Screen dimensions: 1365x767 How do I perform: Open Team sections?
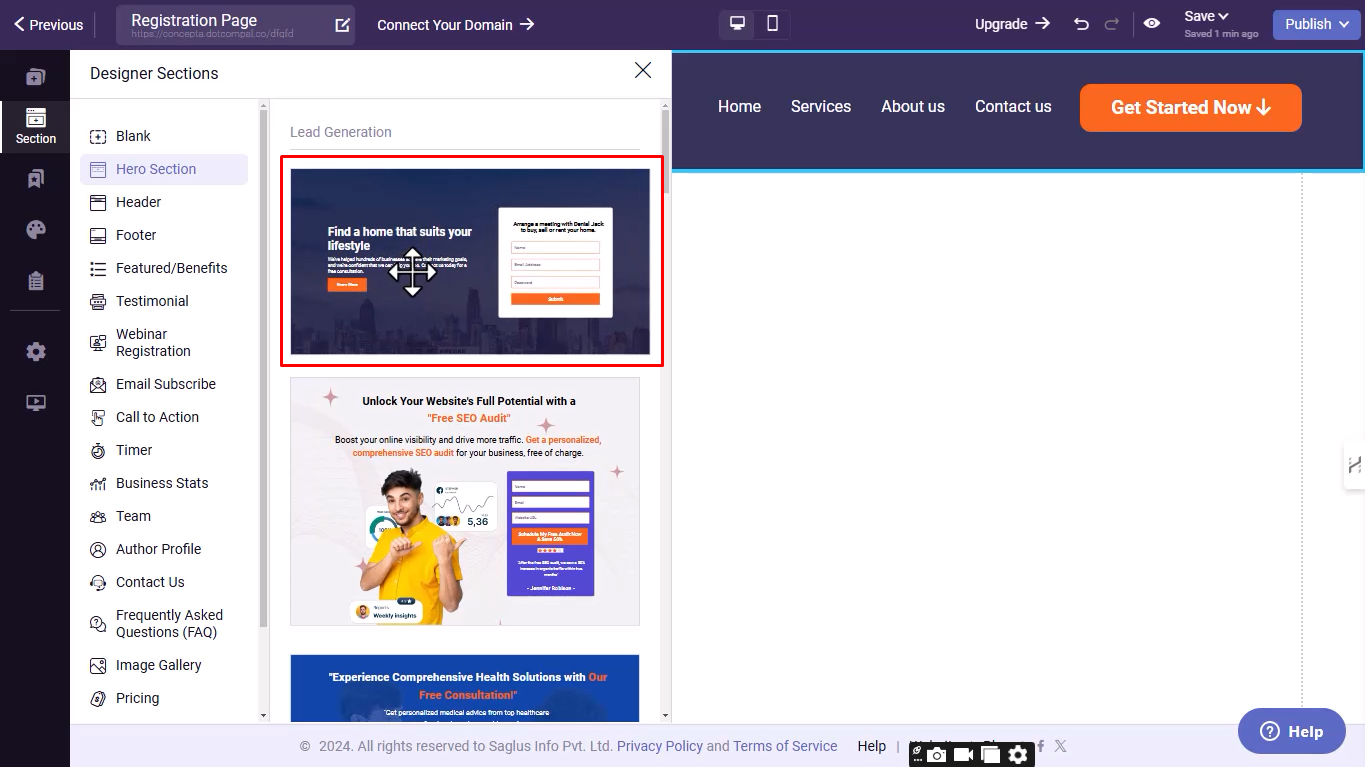click(x=164, y=516)
